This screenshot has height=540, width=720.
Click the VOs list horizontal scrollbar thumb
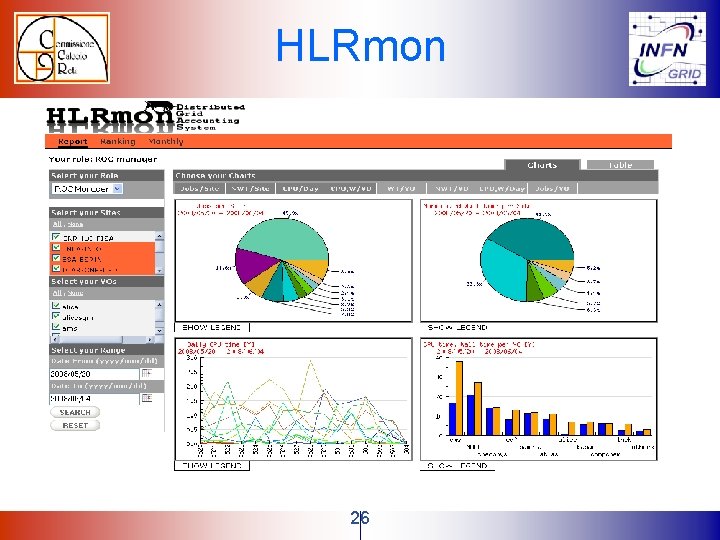(91, 339)
